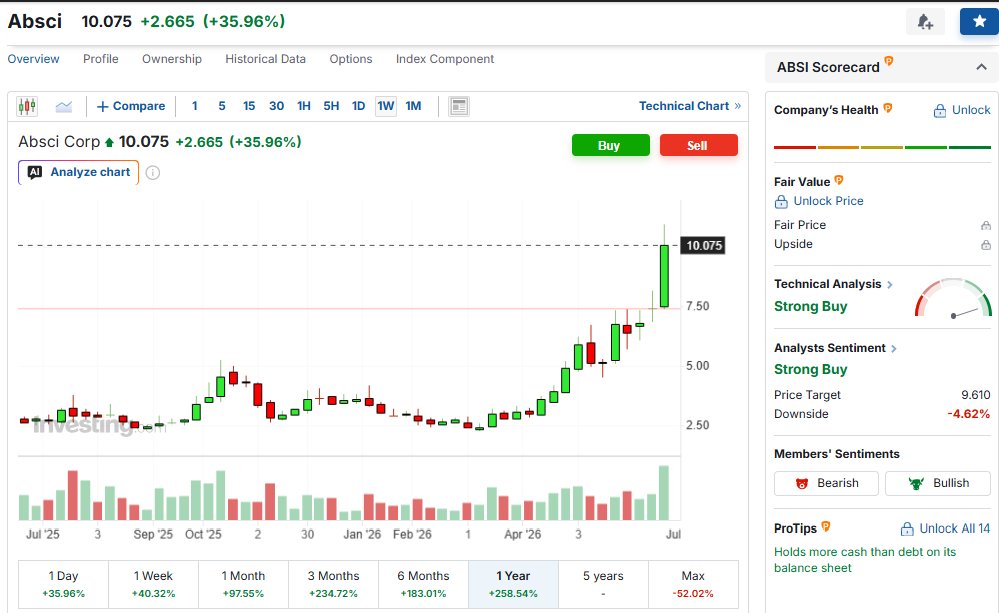Select the 1 Day range
The width and height of the screenshot is (999, 613).
pyautogui.click(x=64, y=584)
